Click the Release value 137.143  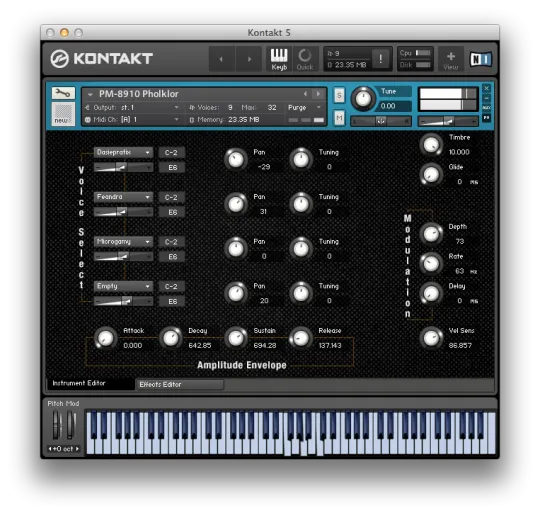[330, 346]
